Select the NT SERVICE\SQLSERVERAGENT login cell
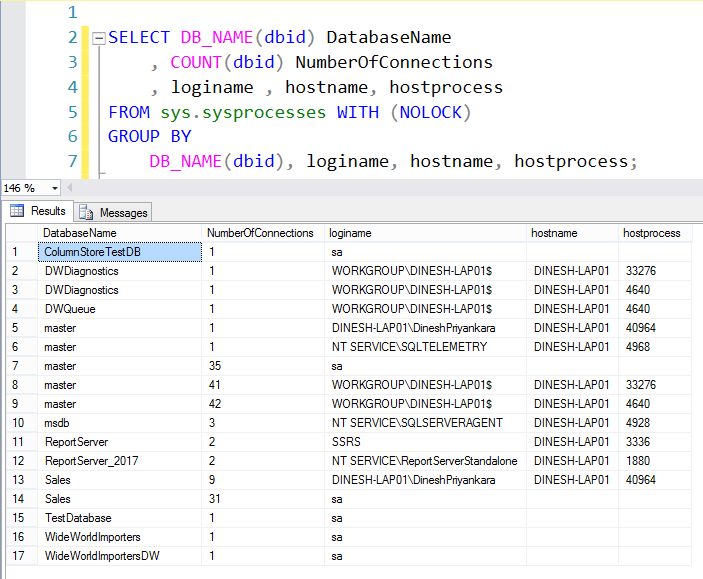The width and height of the screenshot is (703, 579). pos(425,423)
